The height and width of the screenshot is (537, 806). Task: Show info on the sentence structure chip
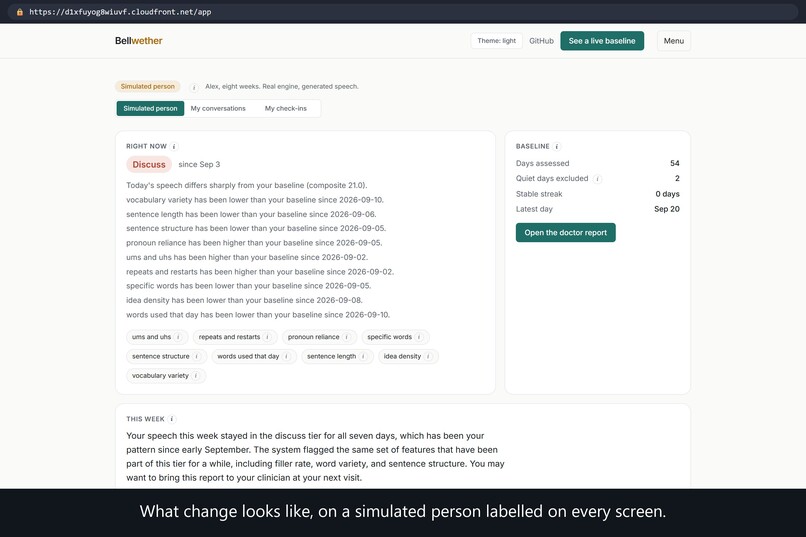click(x=197, y=356)
